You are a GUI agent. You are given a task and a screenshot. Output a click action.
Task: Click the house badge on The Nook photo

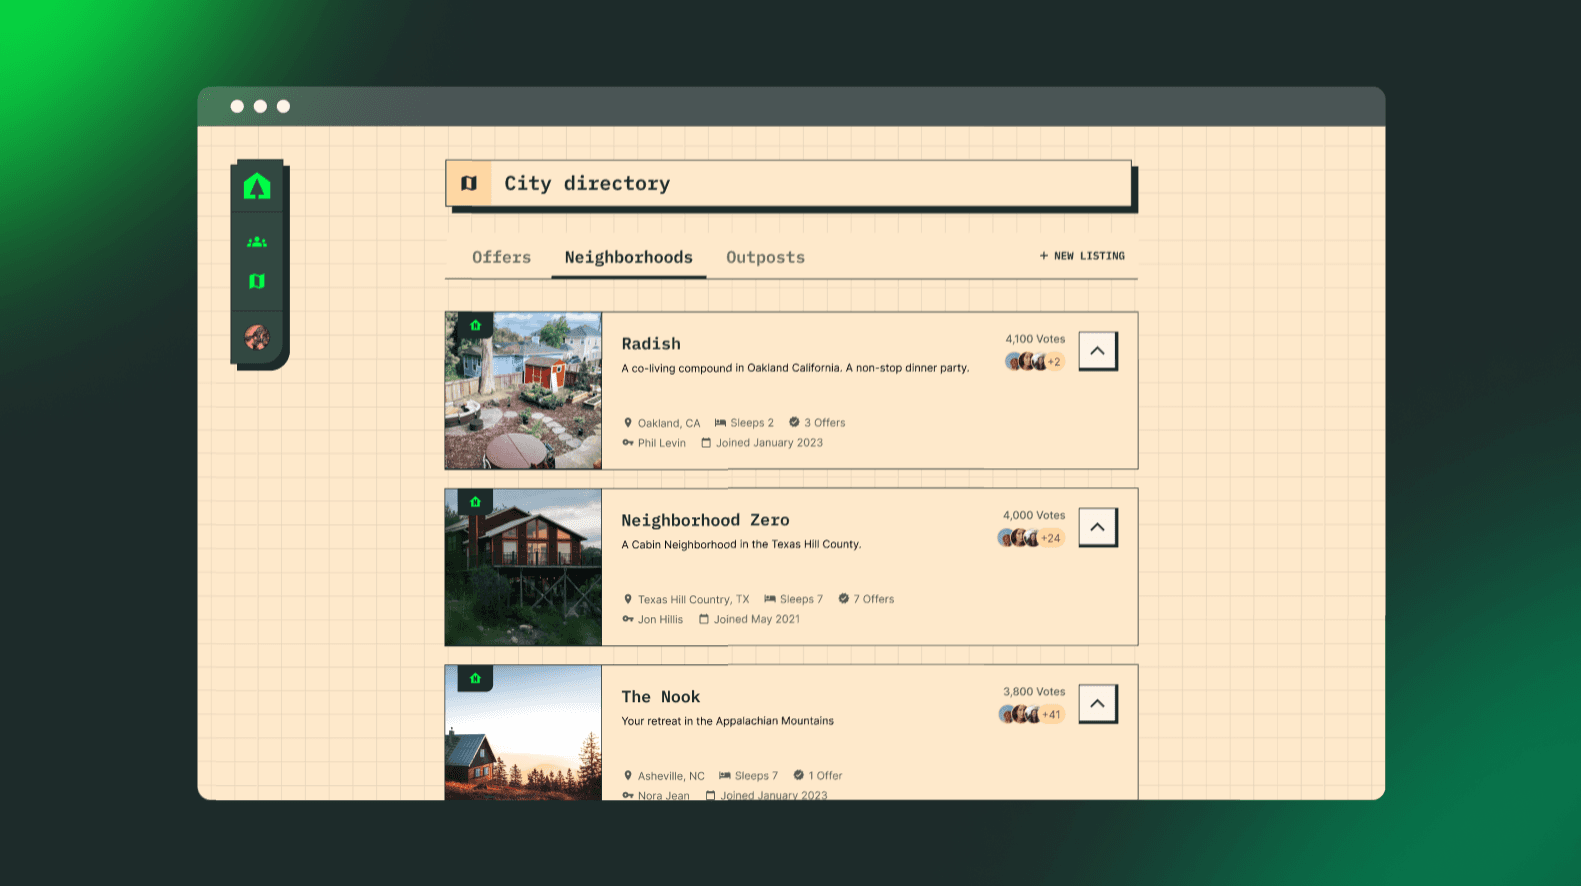[475, 678]
